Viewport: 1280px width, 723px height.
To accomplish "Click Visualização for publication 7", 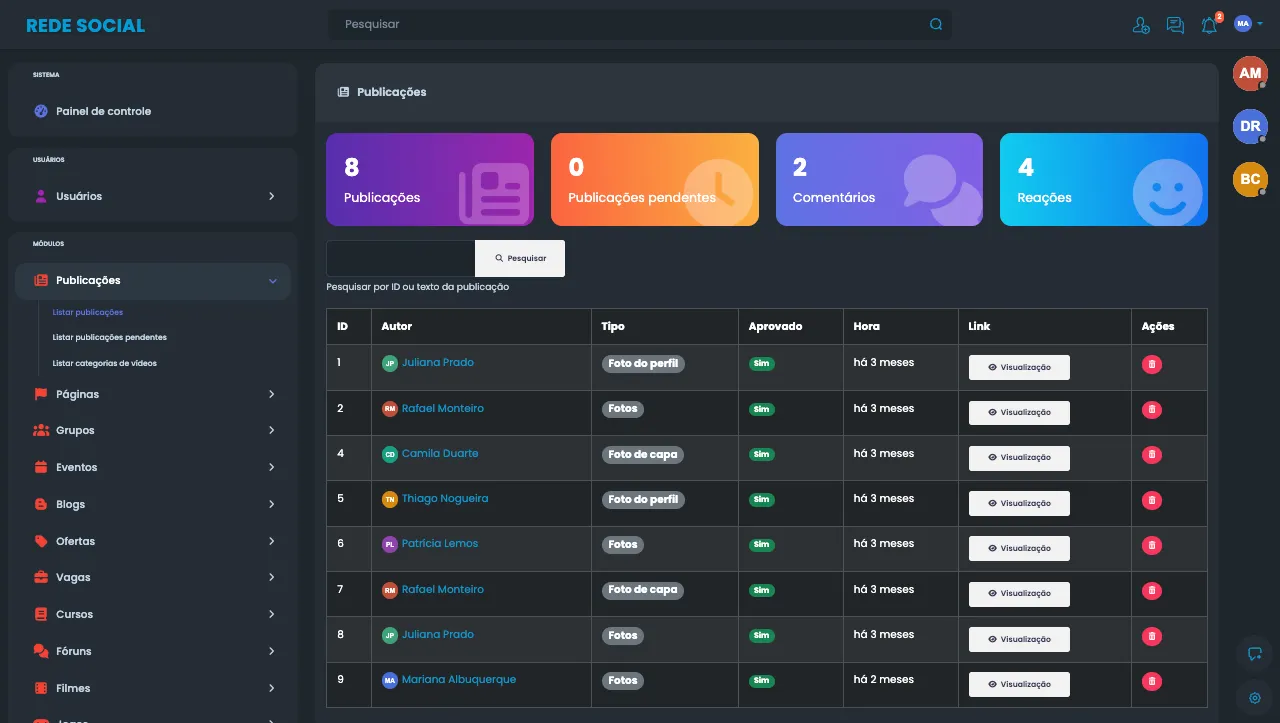I will coord(1019,593).
